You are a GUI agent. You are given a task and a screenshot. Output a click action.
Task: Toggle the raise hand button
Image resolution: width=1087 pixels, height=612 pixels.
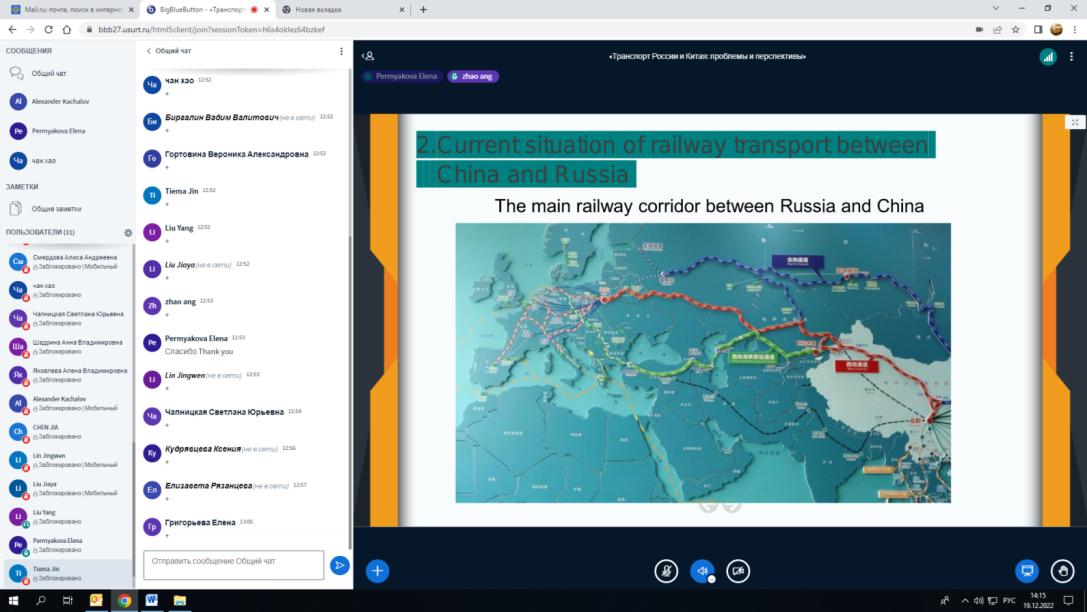pos(1062,571)
